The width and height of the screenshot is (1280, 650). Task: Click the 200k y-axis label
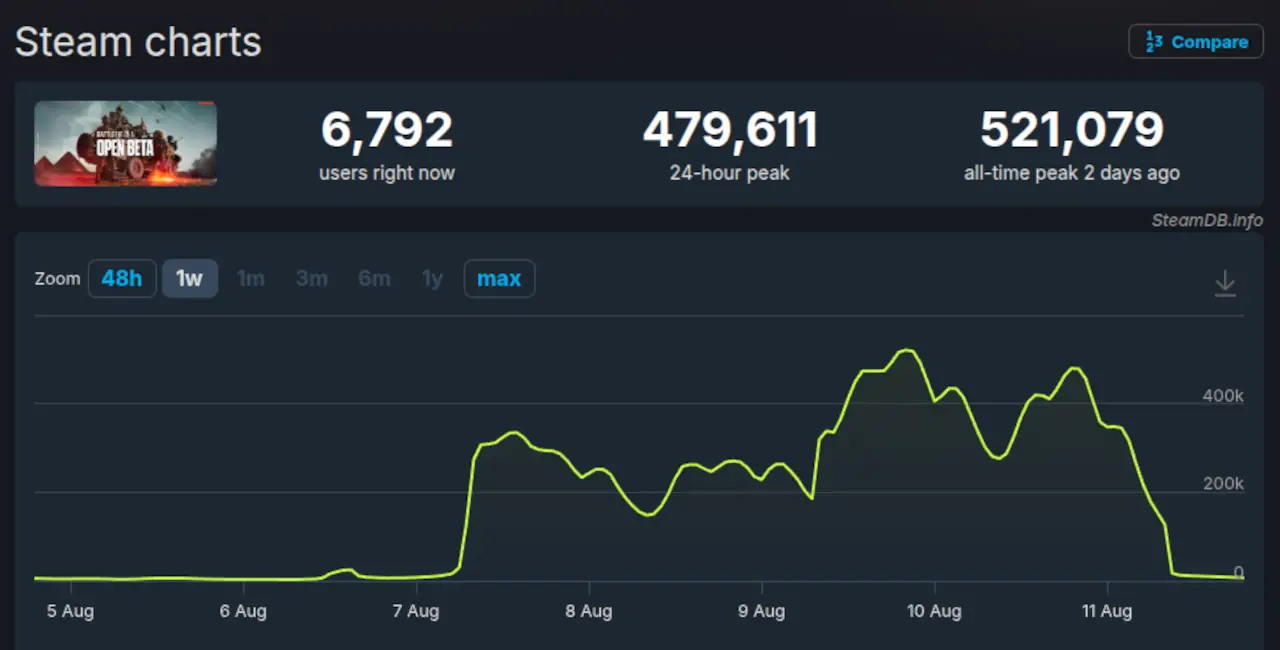(x=1222, y=484)
